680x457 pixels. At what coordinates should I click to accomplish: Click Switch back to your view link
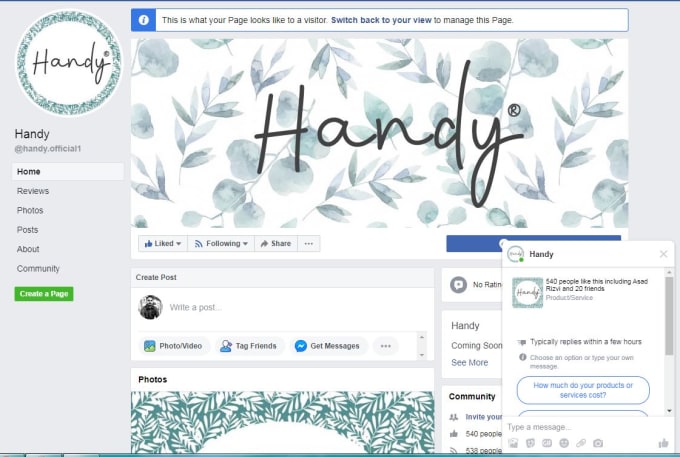[381, 20]
